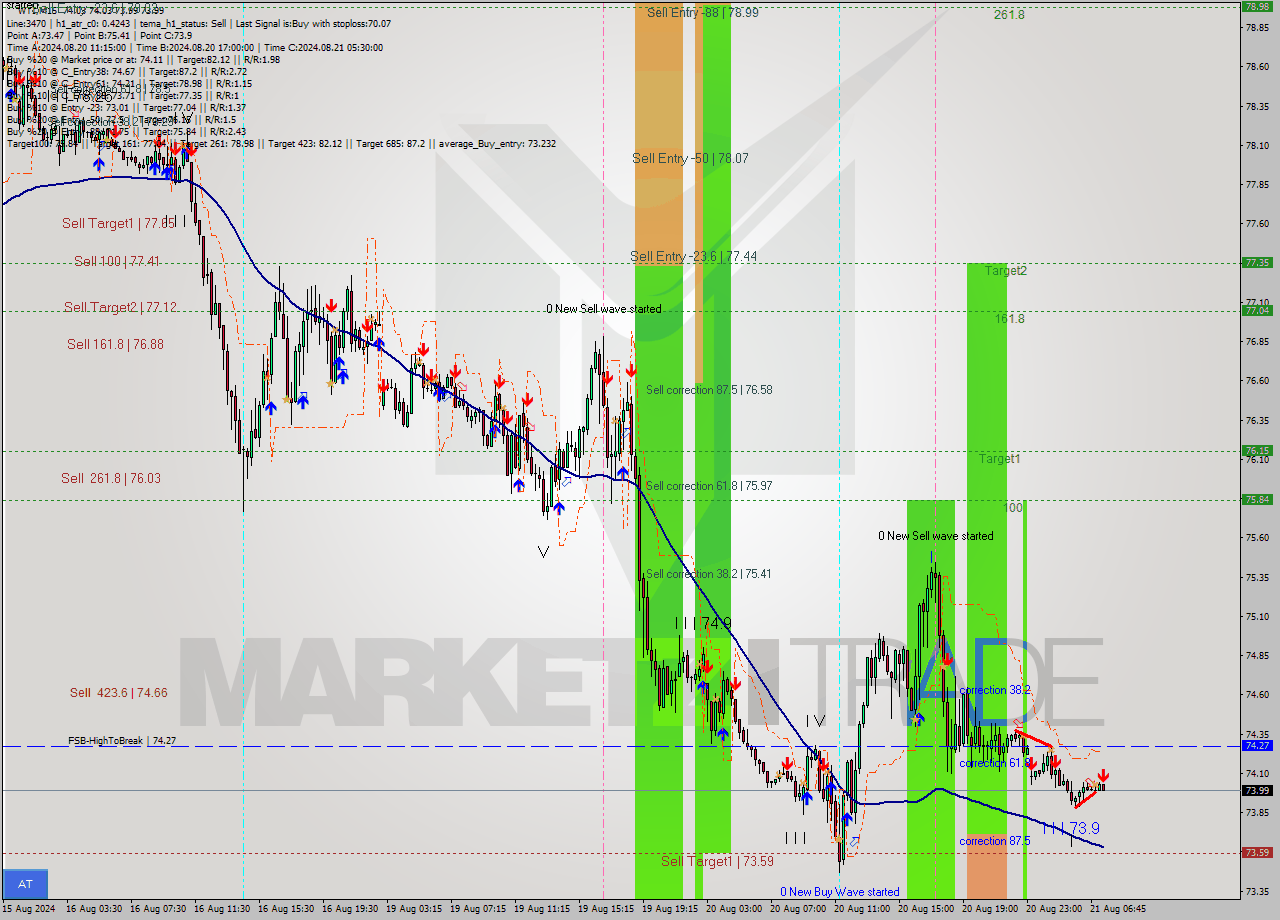This screenshot has width=1280, height=920.
Task: Click the green 'Target1' label
Action: tap(1000, 459)
